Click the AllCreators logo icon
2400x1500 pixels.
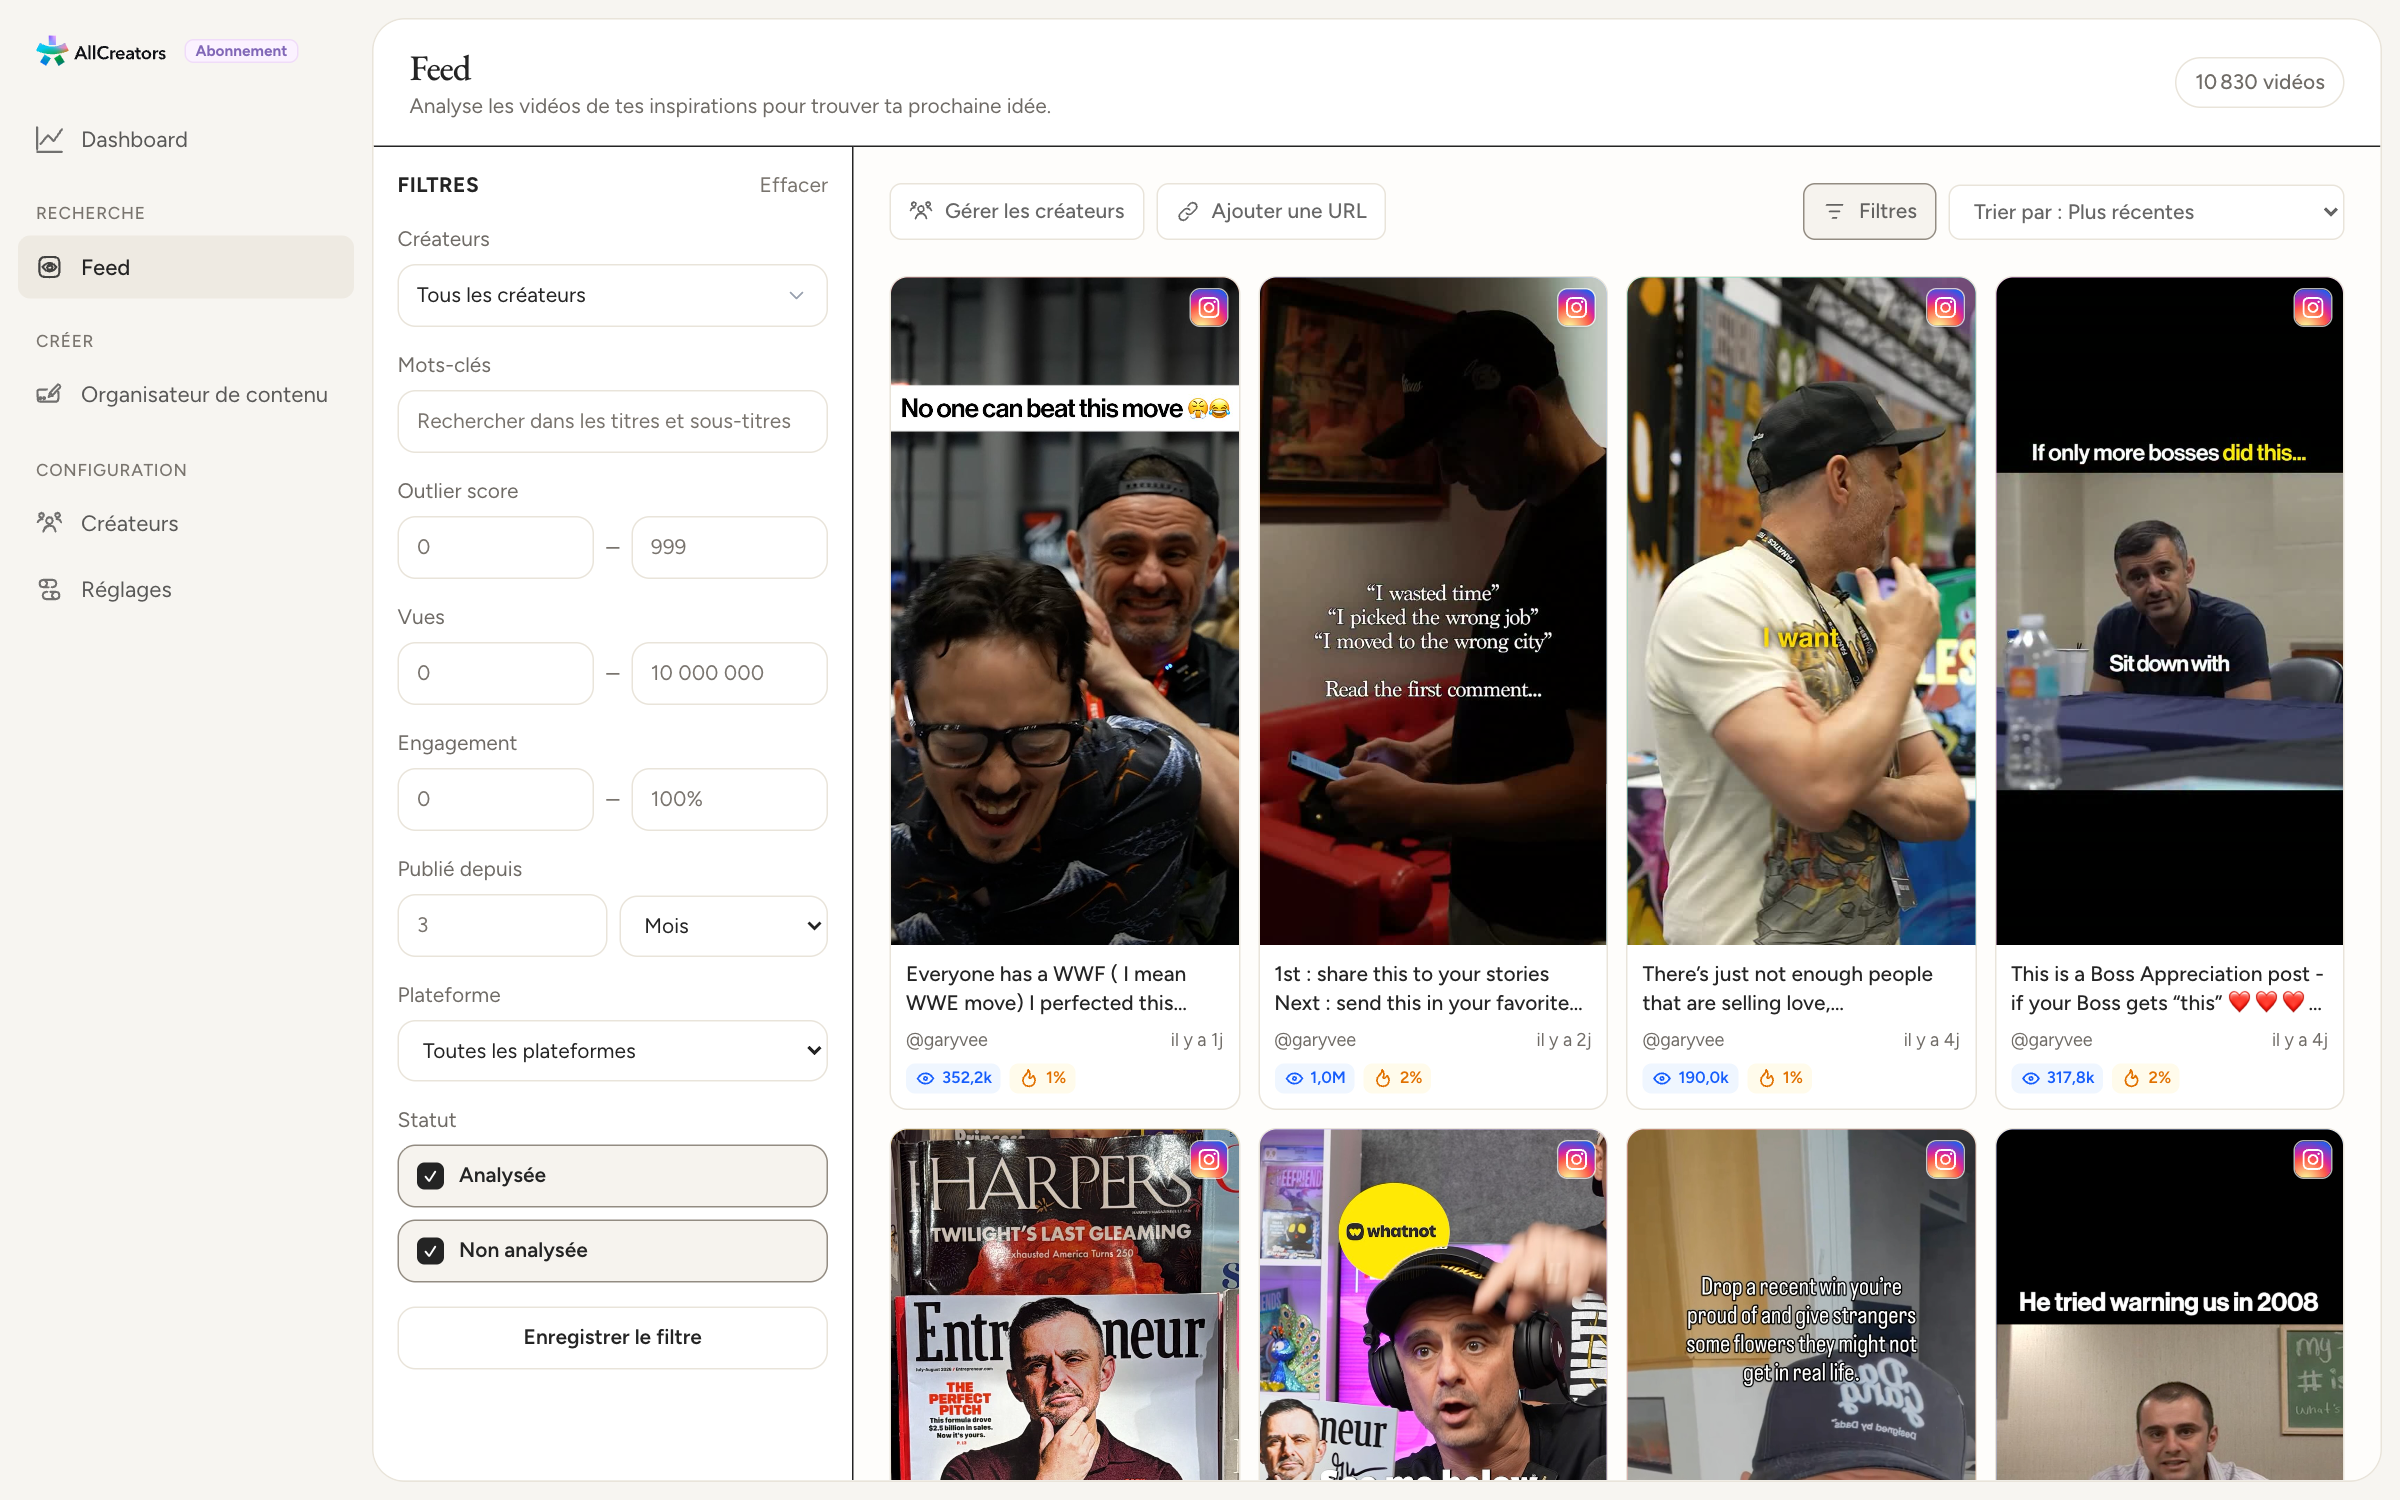click(51, 51)
